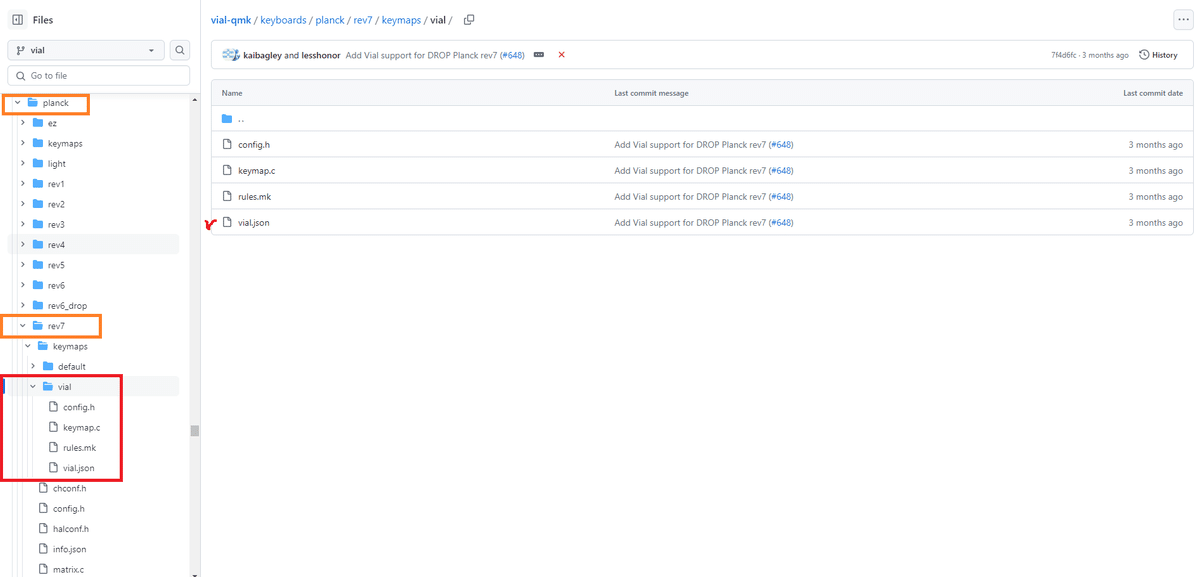This screenshot has width=1200, height=577.
Task: Go to planck breadcrumb link
Action: (330, 20)
